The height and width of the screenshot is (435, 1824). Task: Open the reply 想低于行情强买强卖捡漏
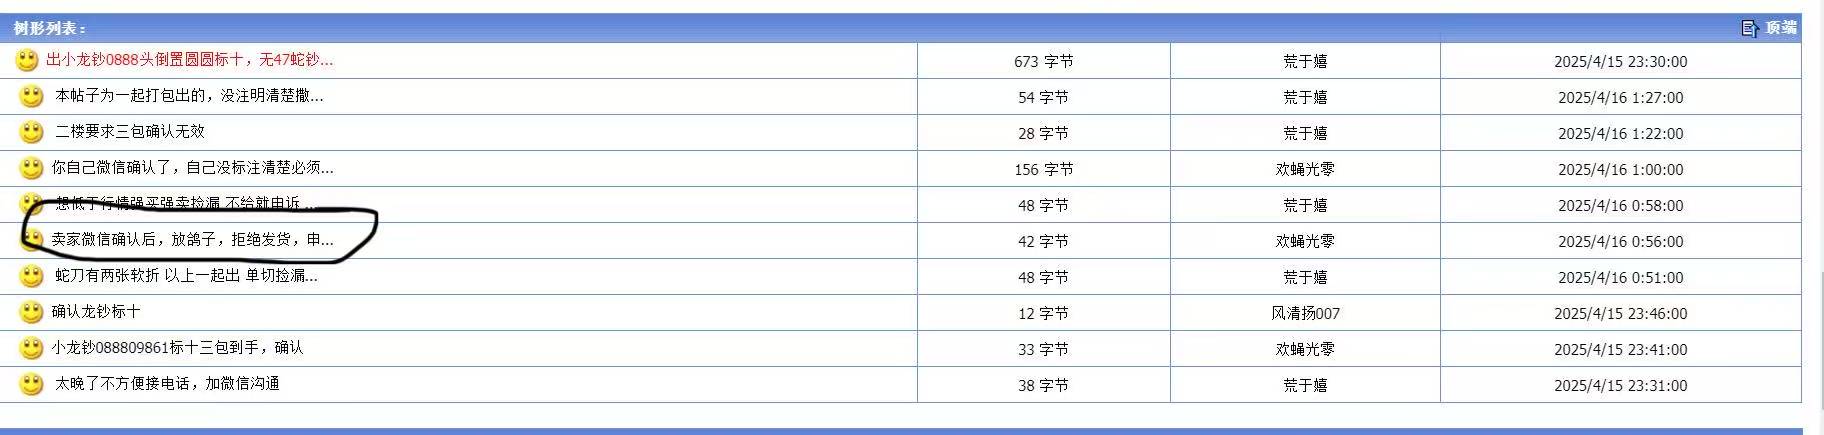[185, 204]
